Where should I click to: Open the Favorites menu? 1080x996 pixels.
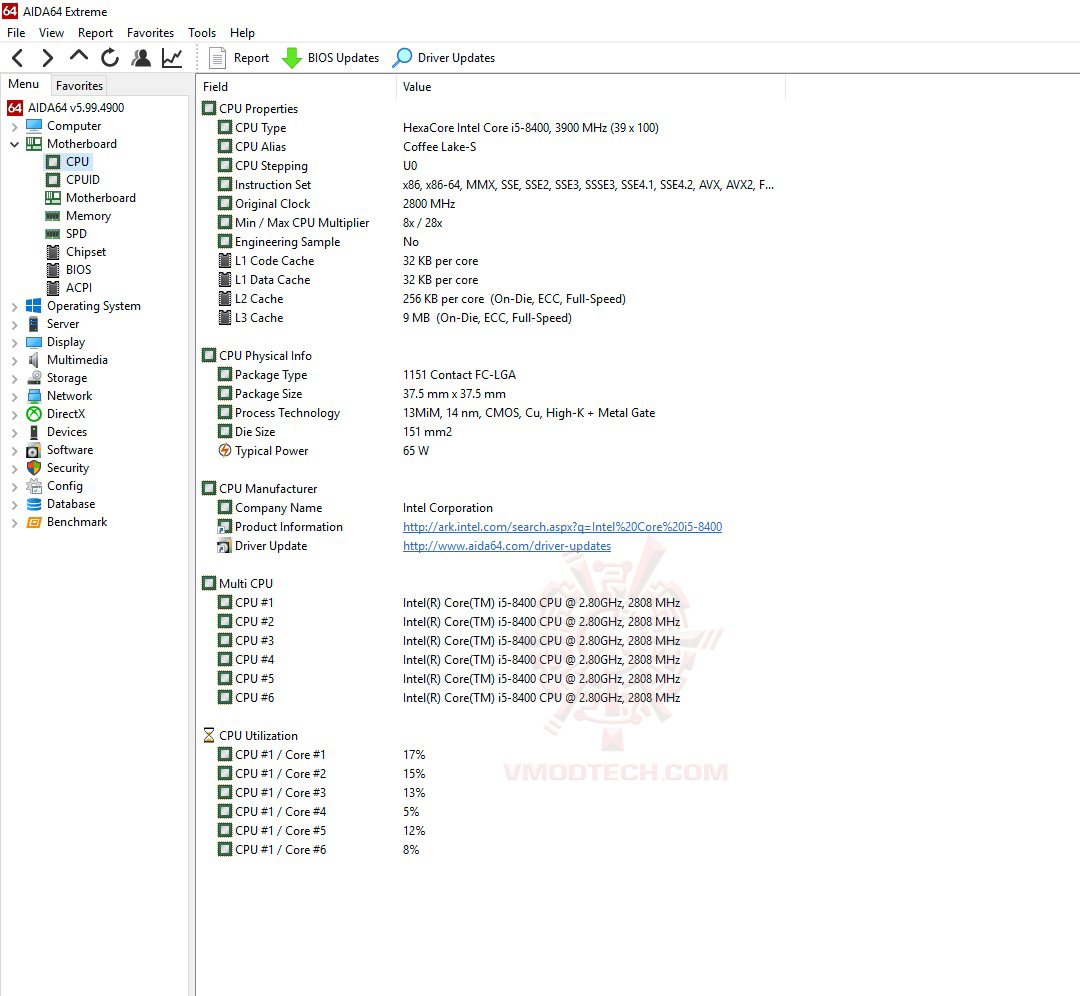[150, 32]
